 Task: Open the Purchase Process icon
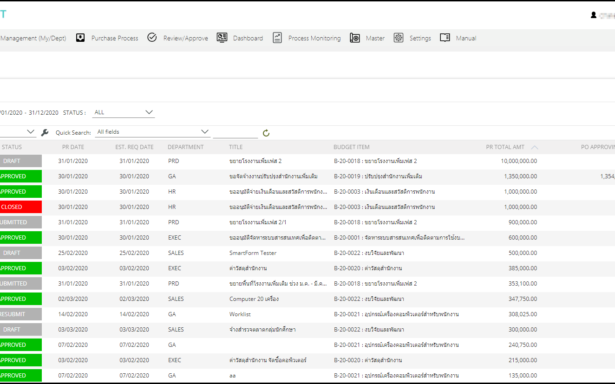80,38
